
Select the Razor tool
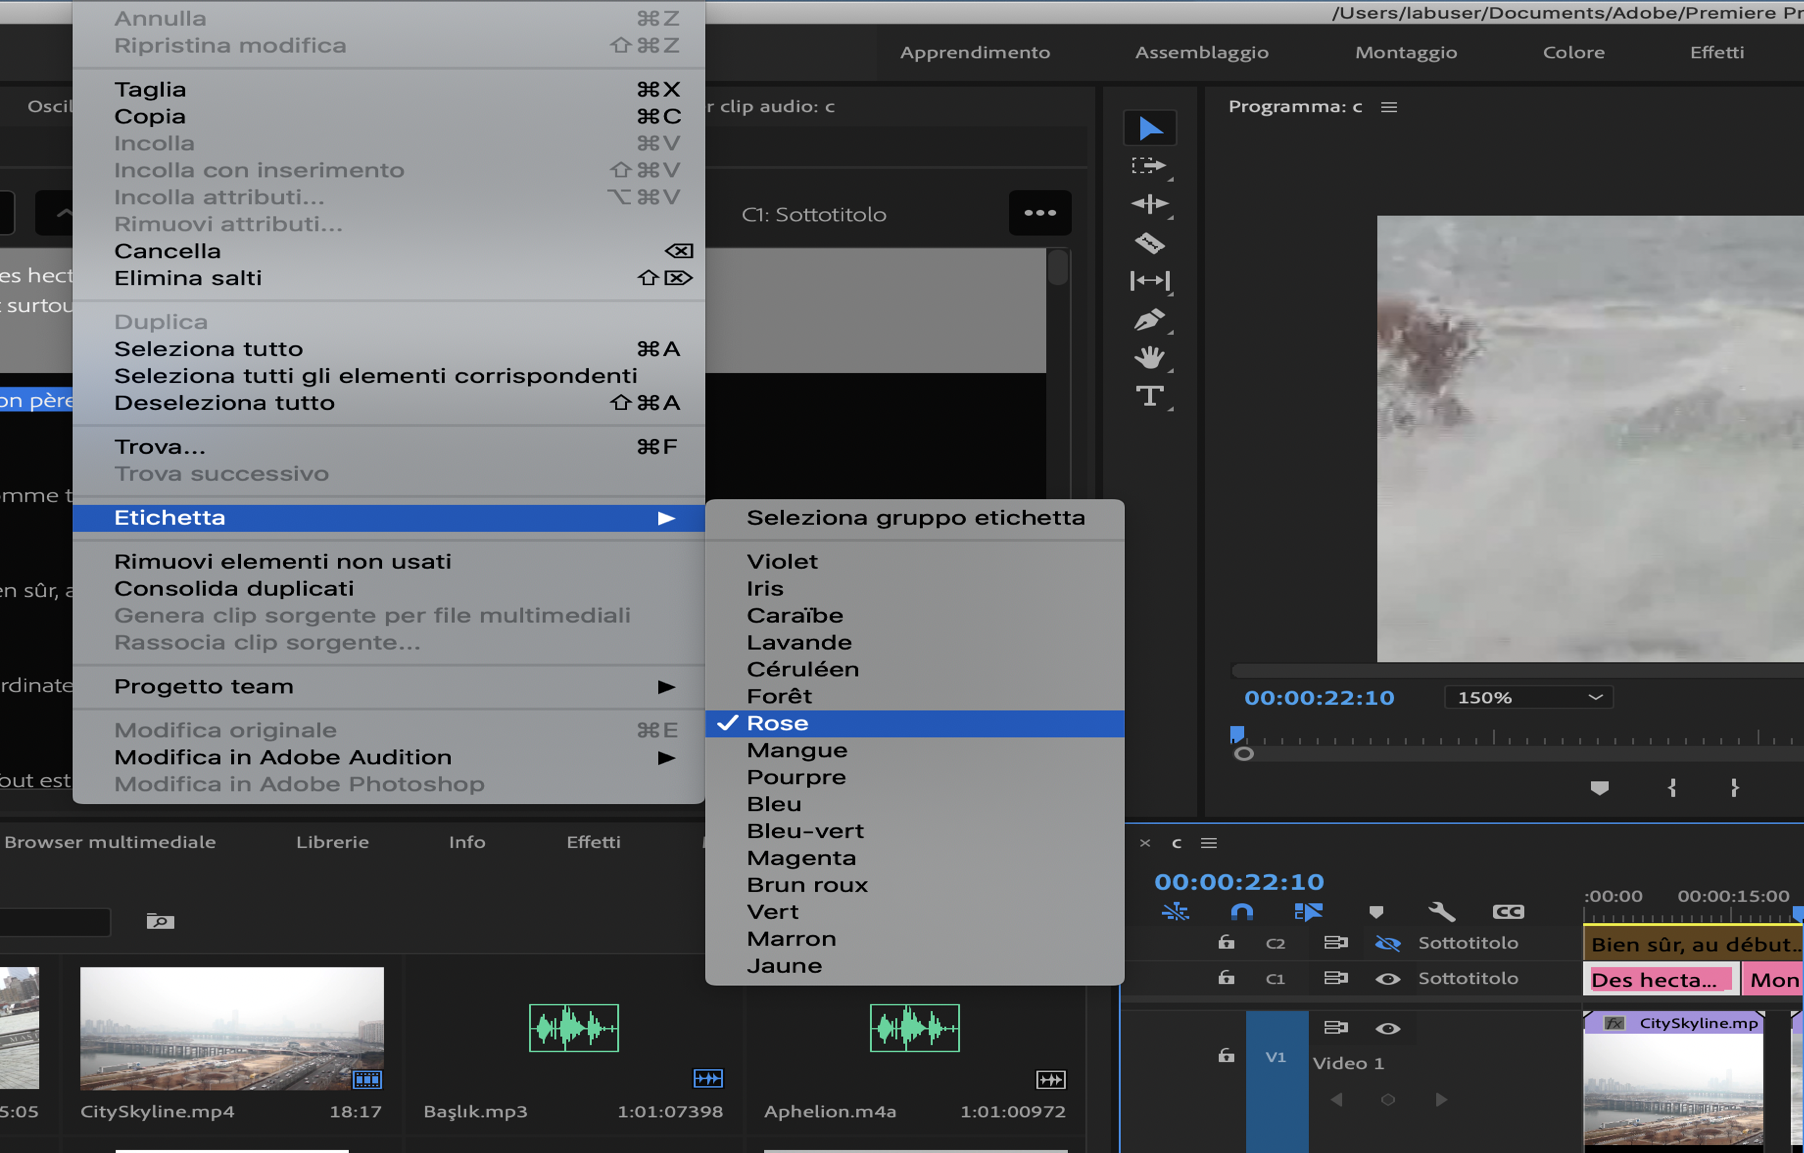(1150, 243)
